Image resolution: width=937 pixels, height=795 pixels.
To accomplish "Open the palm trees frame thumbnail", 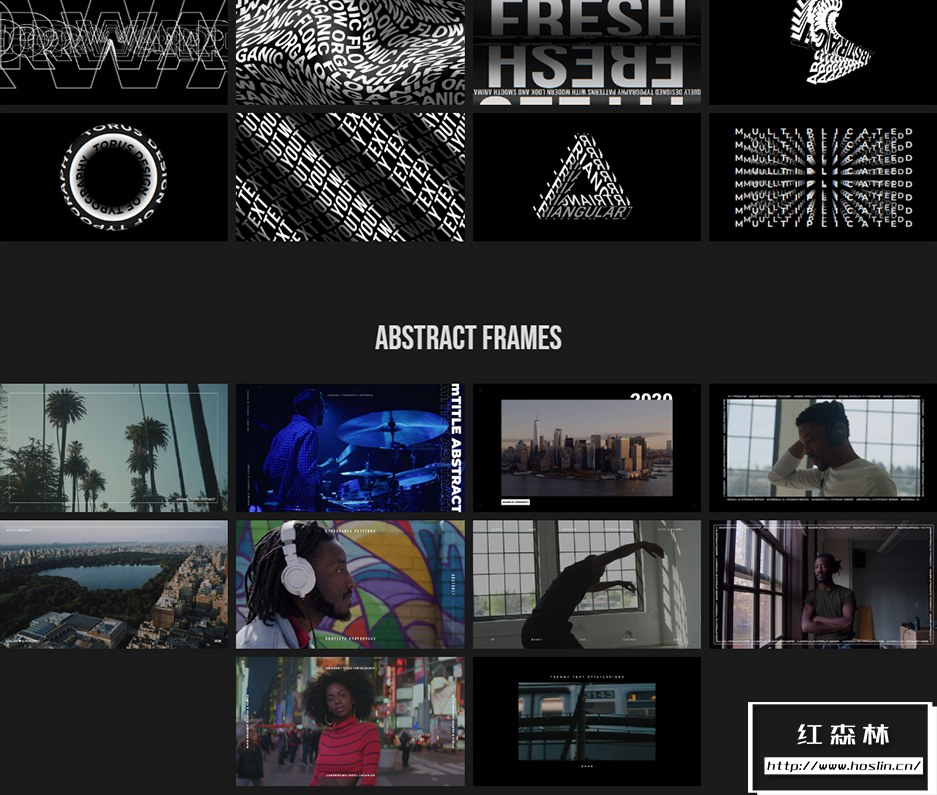I will coord(114,448).
